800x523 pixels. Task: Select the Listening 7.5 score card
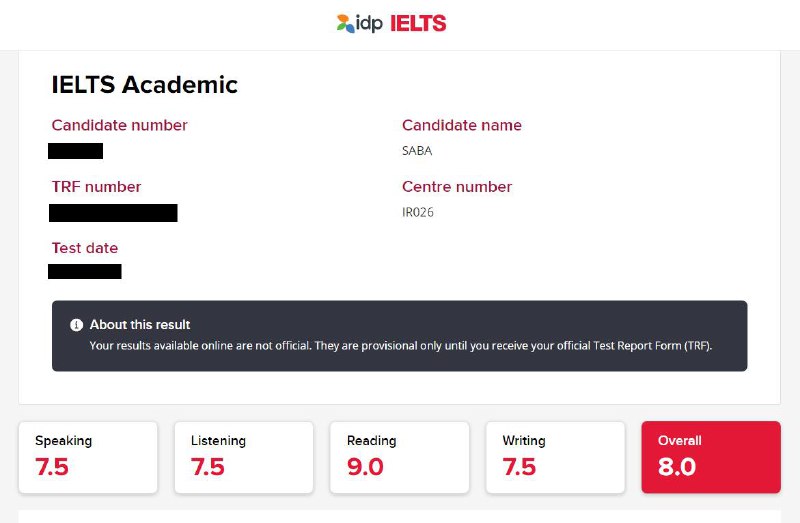[x=244, y=457]
